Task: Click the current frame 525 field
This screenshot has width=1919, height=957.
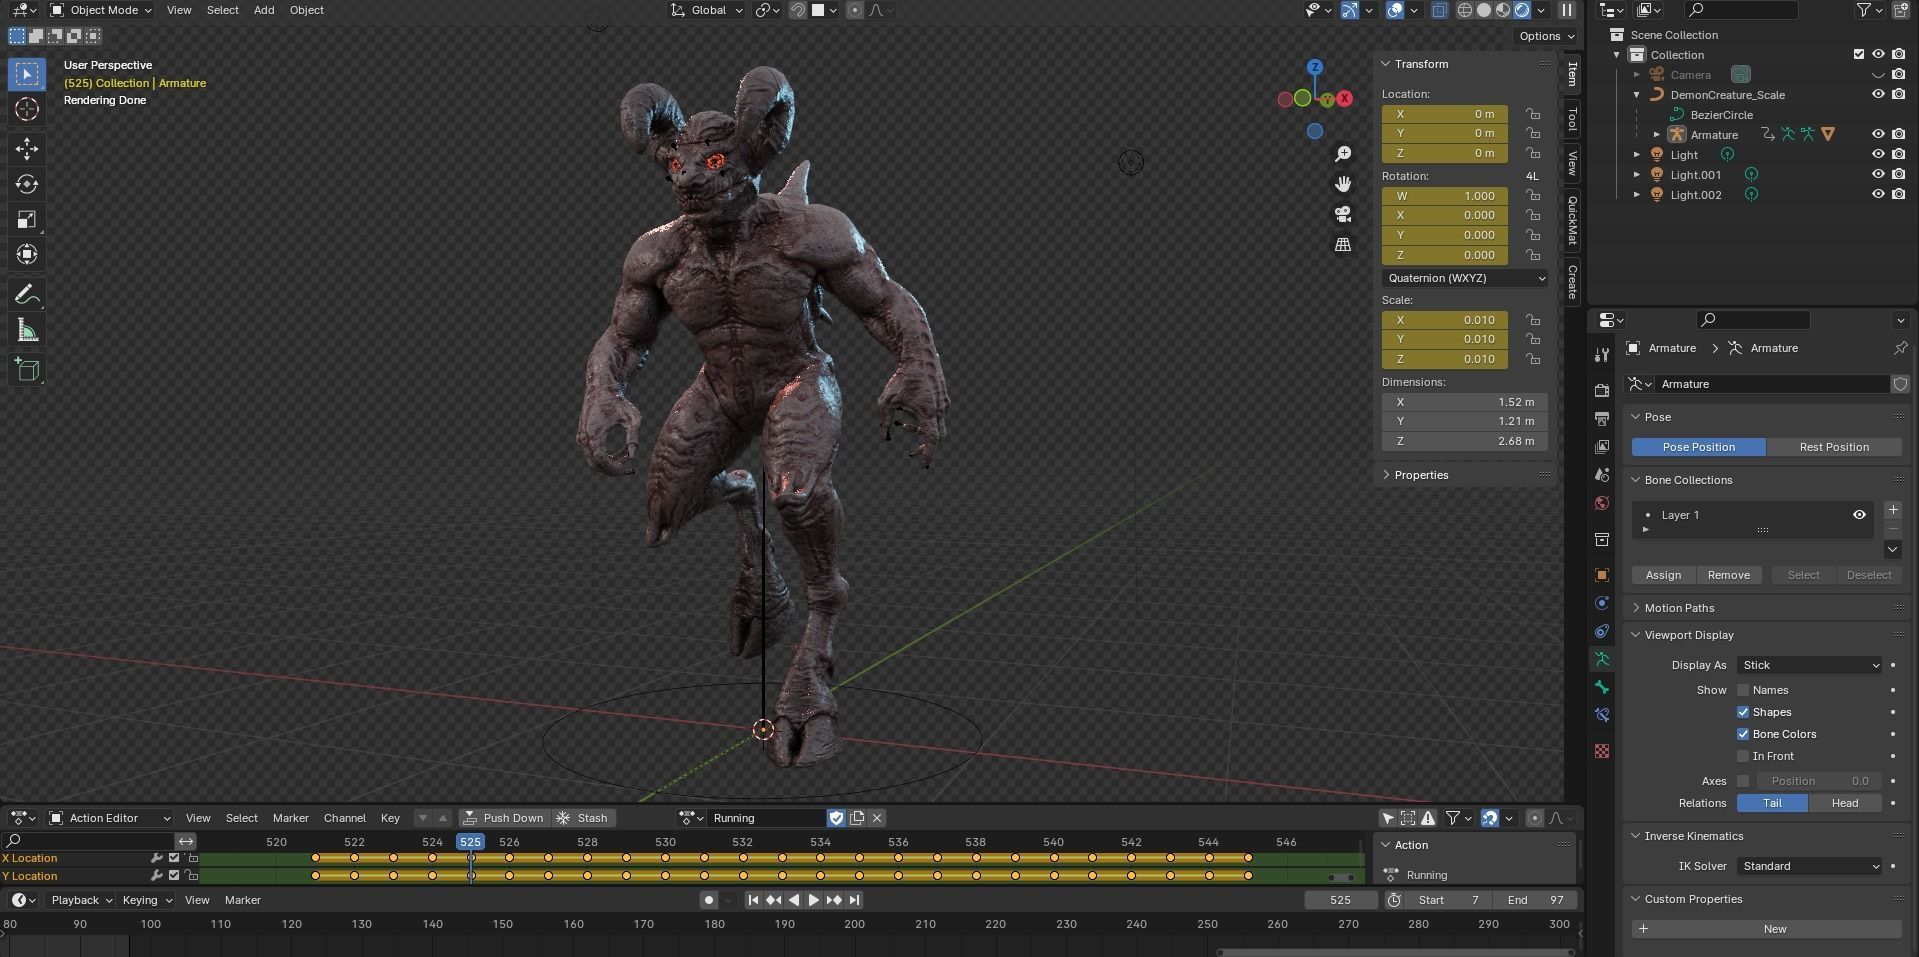Action: tap(1341, 900)
